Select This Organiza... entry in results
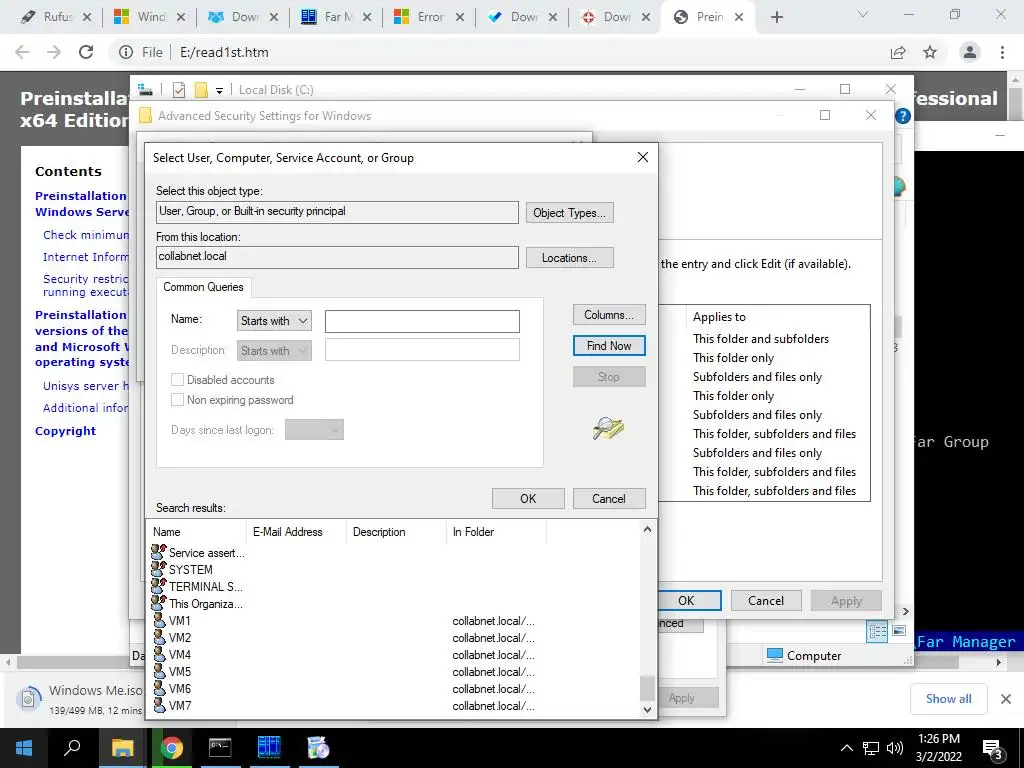1024x768 pixels. point(206,603)
